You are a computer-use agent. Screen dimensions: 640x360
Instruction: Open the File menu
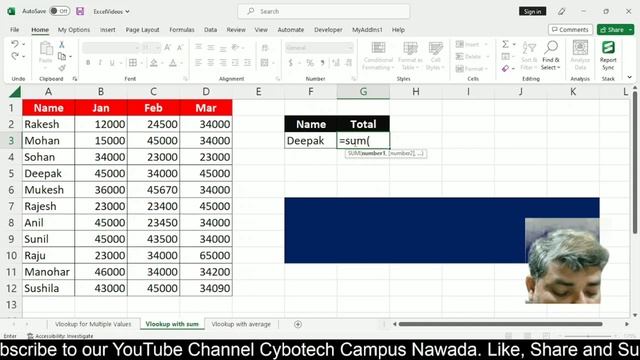pos(15,30)
